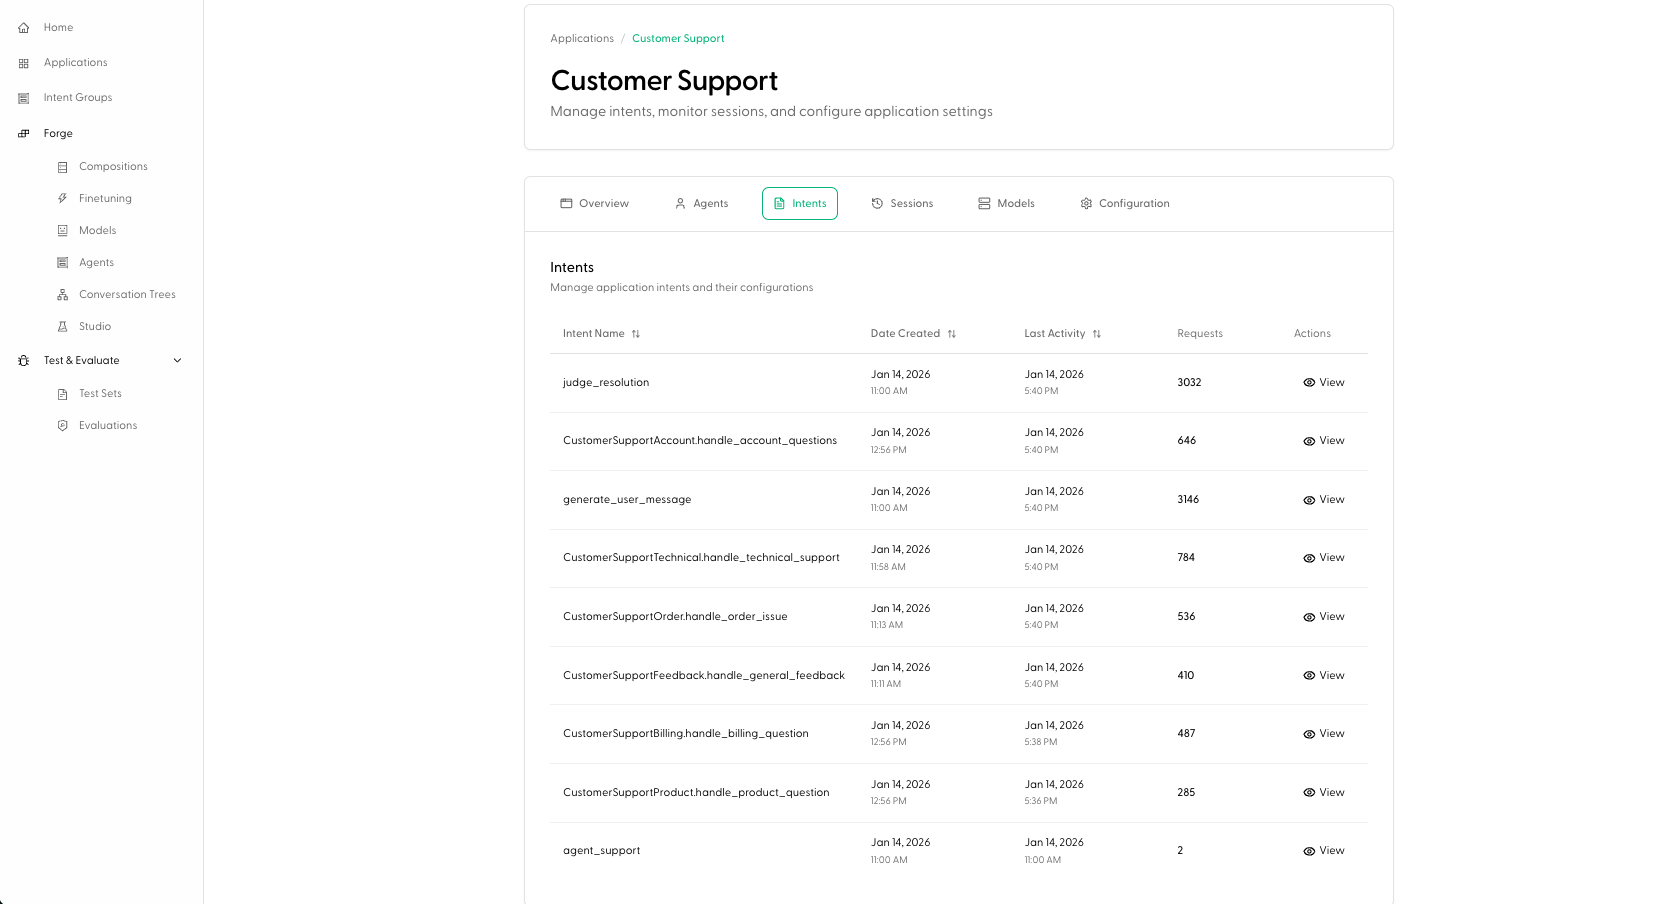Image resolution: width=1676 pixels, height=904 pixels.
Task: Click the Agents tab person icon
Action: 681,203
